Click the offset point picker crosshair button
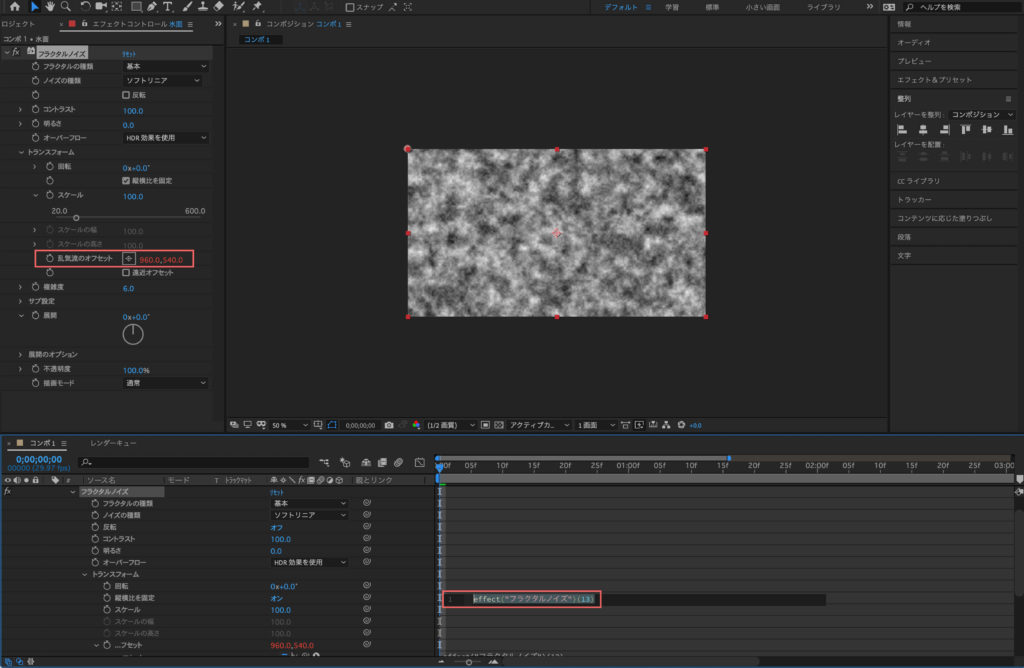1024x668 pixels. (129, 259)
